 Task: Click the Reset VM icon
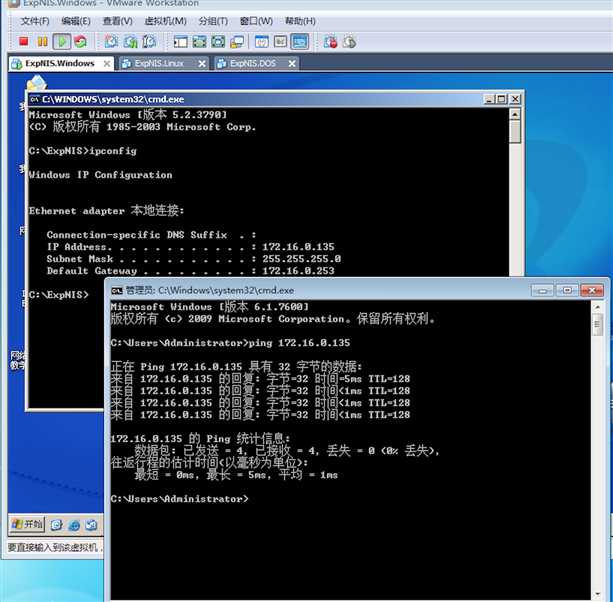pos(81,41)
